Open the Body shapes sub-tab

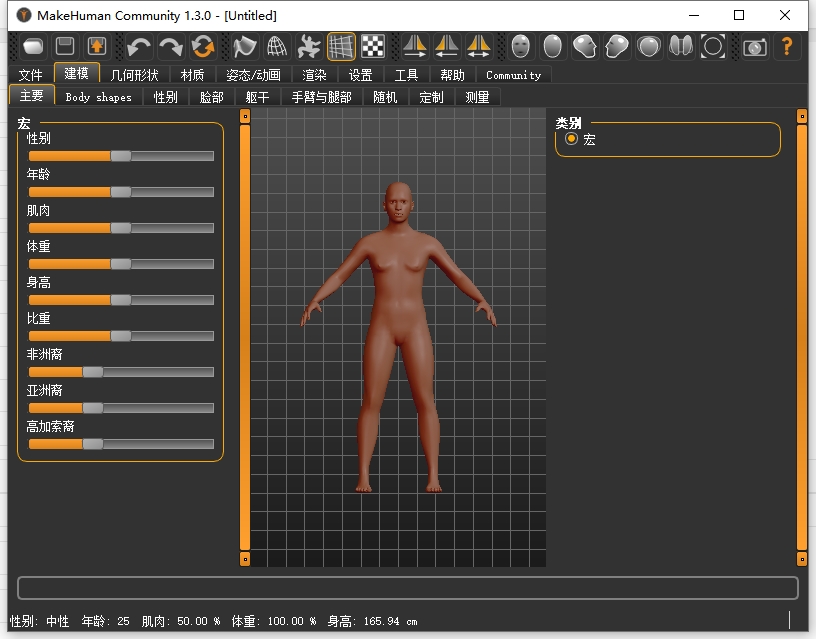[x=98, y=97]
